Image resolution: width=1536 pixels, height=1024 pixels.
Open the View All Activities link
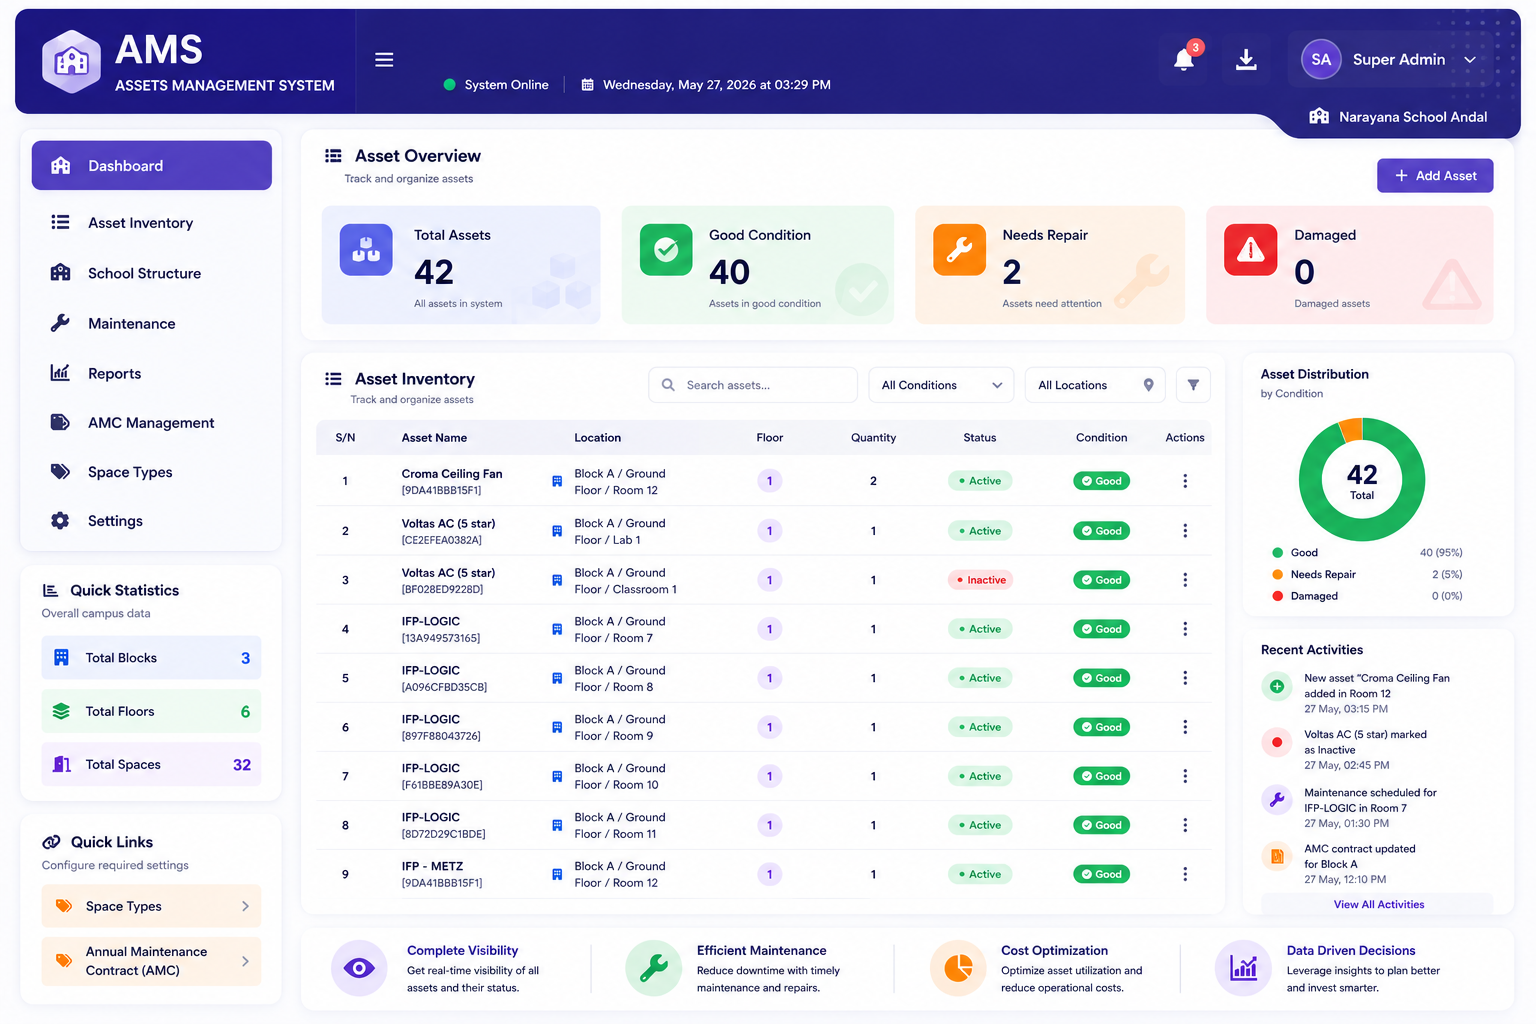click(1379, 904)
